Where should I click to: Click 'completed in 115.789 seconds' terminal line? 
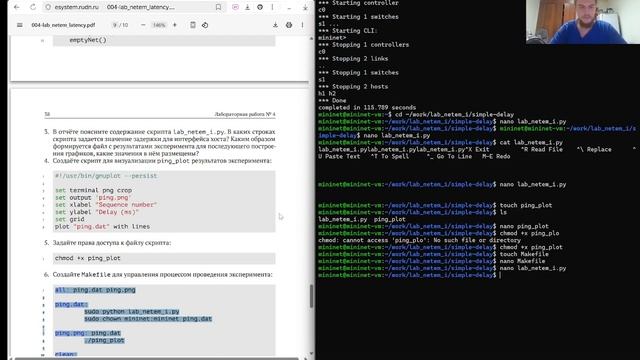(x=367, y=107)
